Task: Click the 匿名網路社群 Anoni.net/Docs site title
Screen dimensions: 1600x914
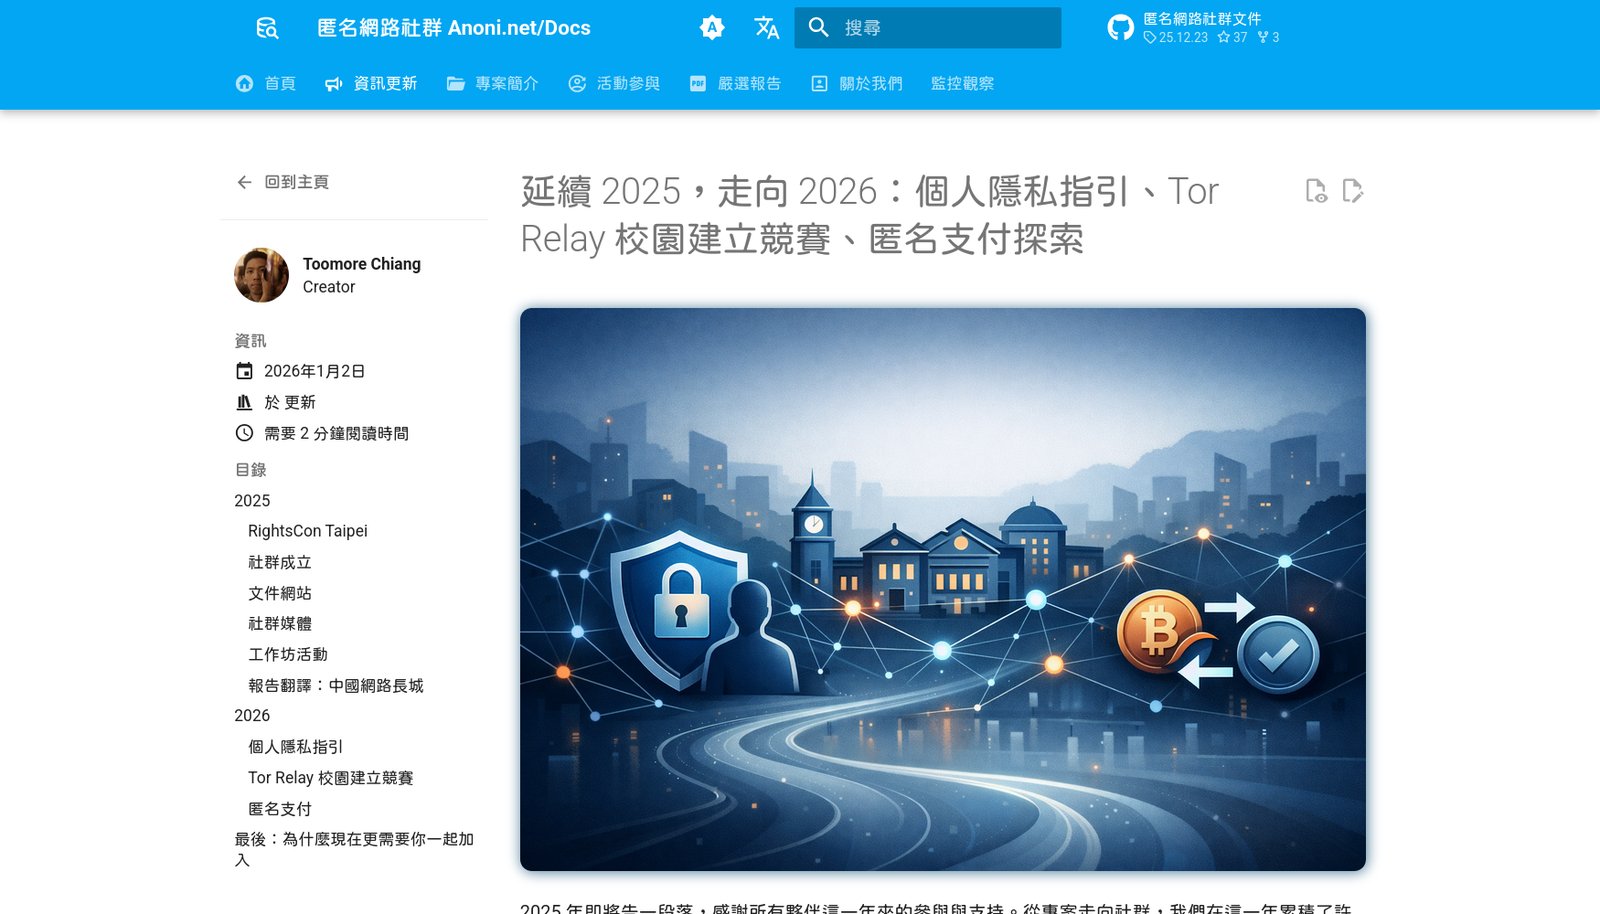Action: [x=454, y=28]
